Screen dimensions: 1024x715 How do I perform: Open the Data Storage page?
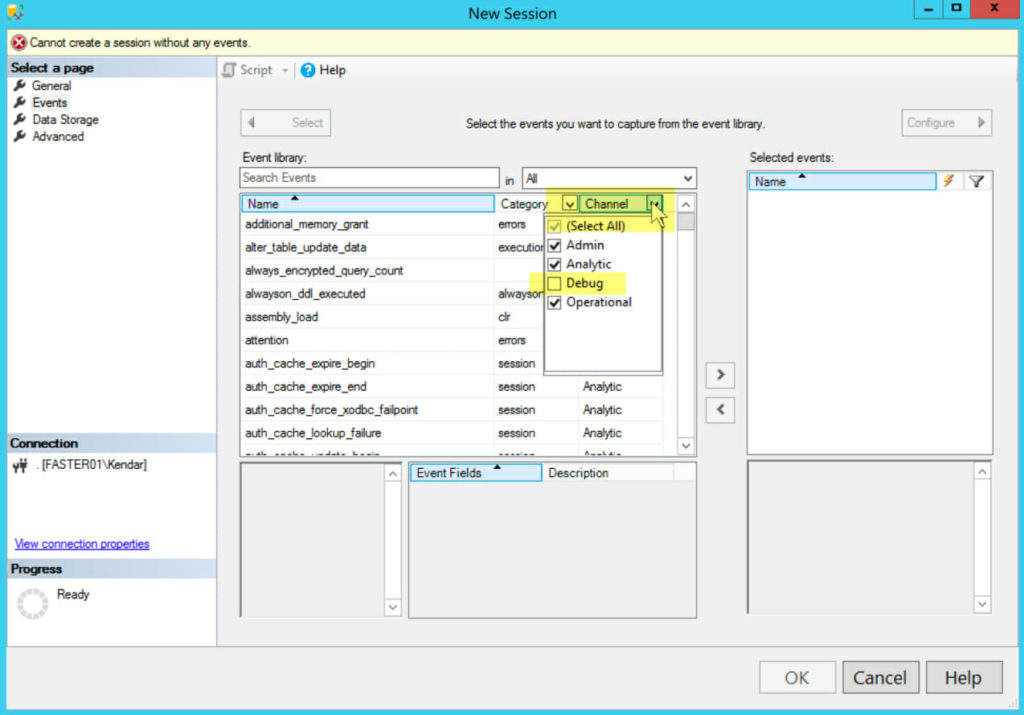click(x=65, y=119)
